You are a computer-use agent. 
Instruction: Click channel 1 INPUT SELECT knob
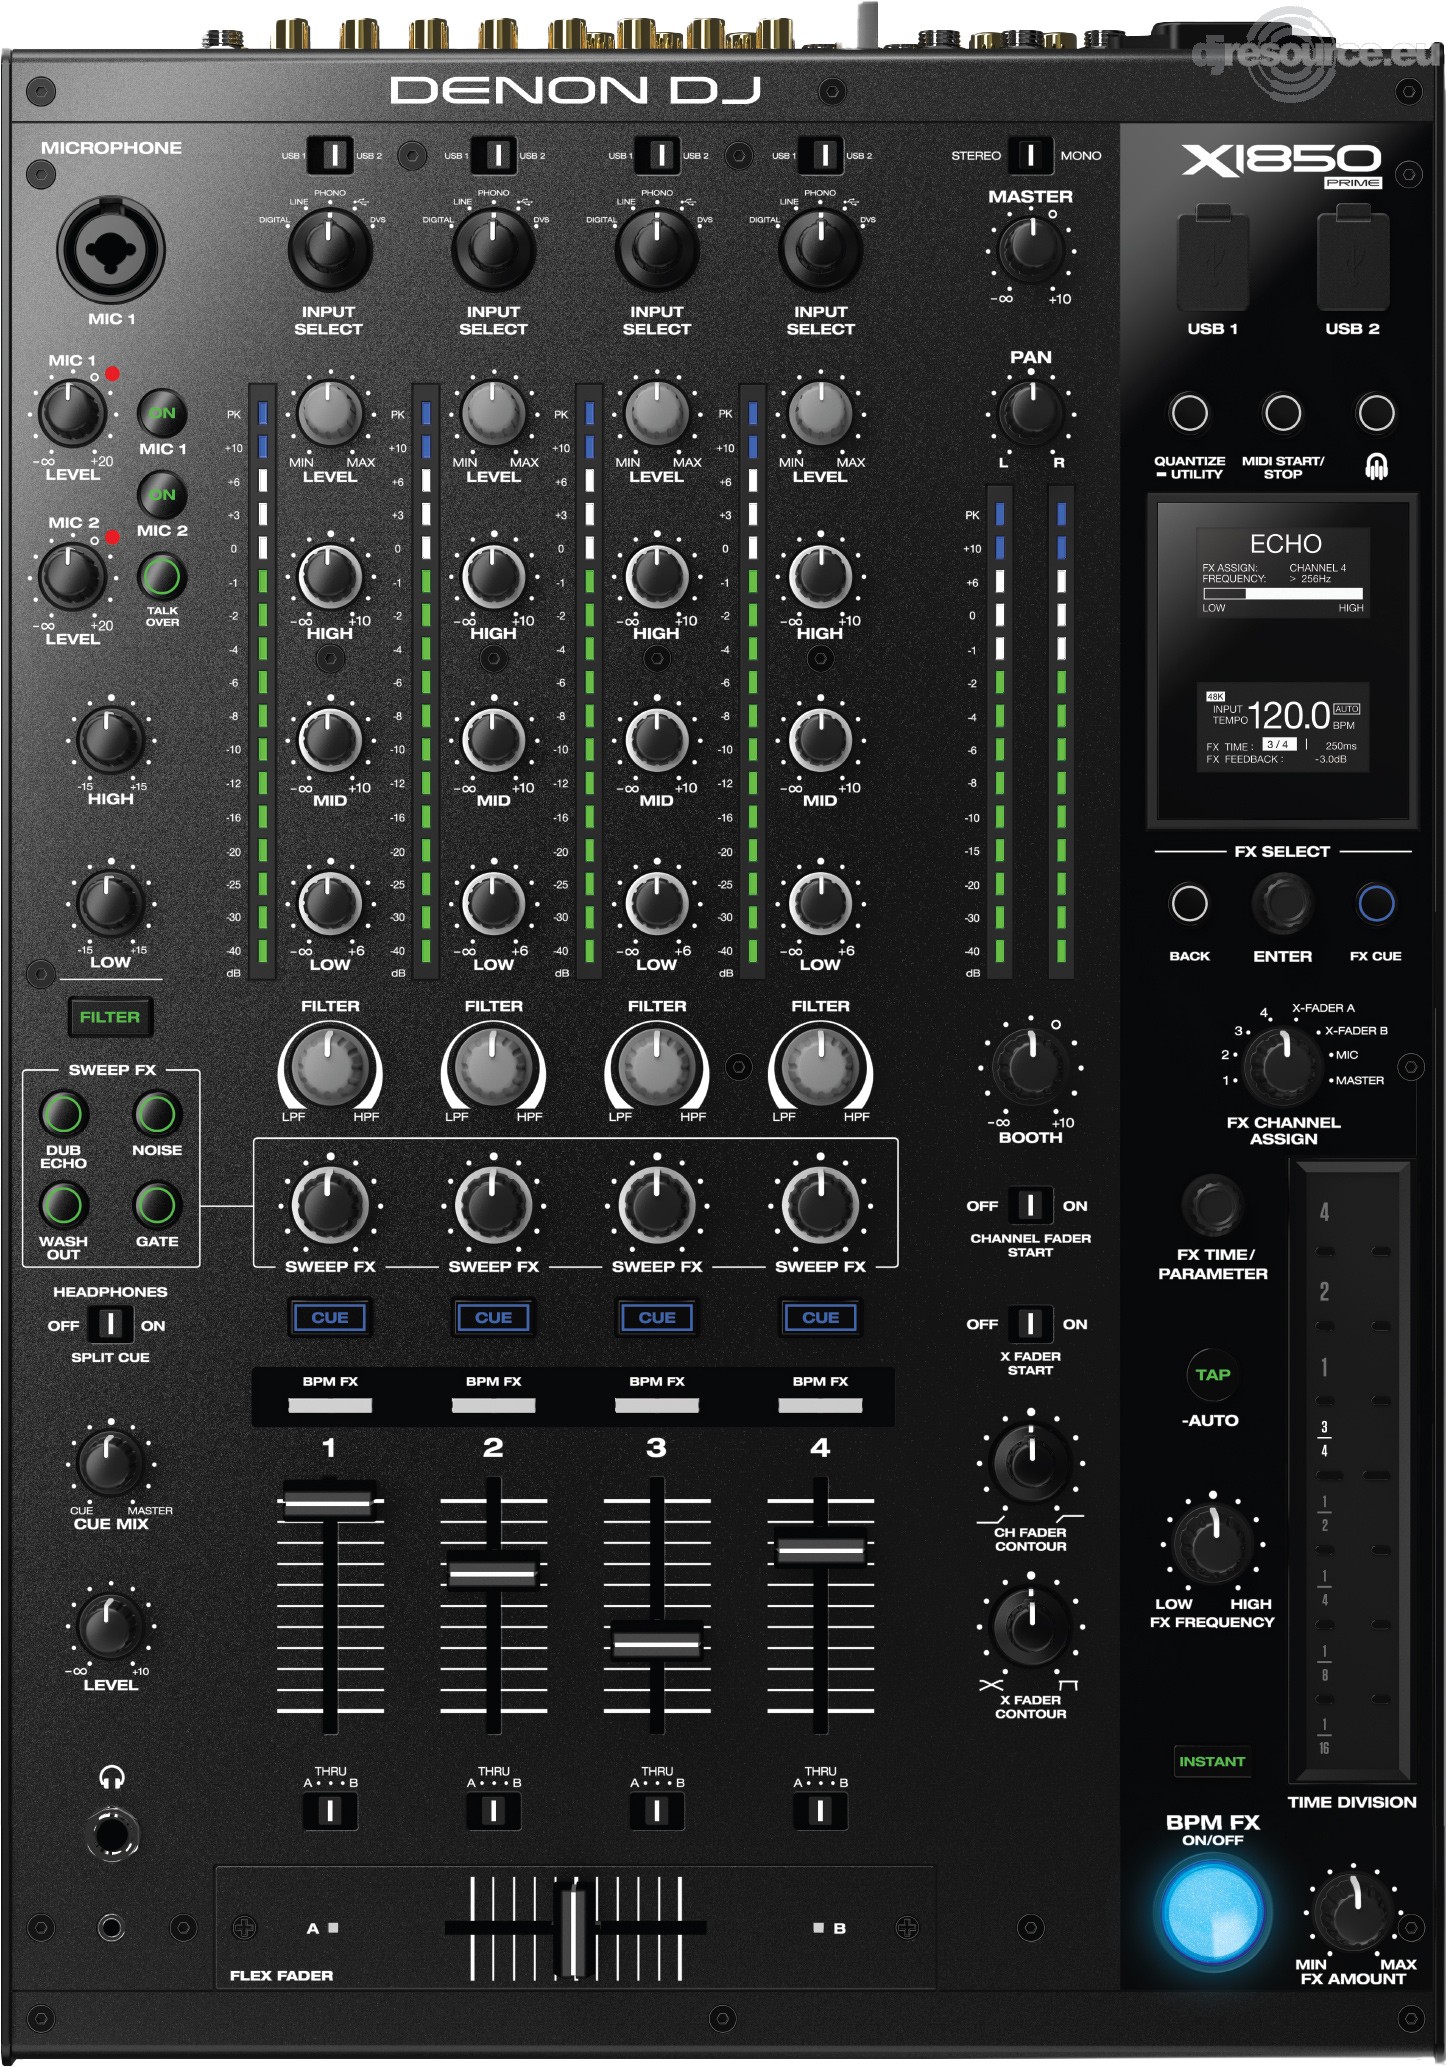(330, 248)
